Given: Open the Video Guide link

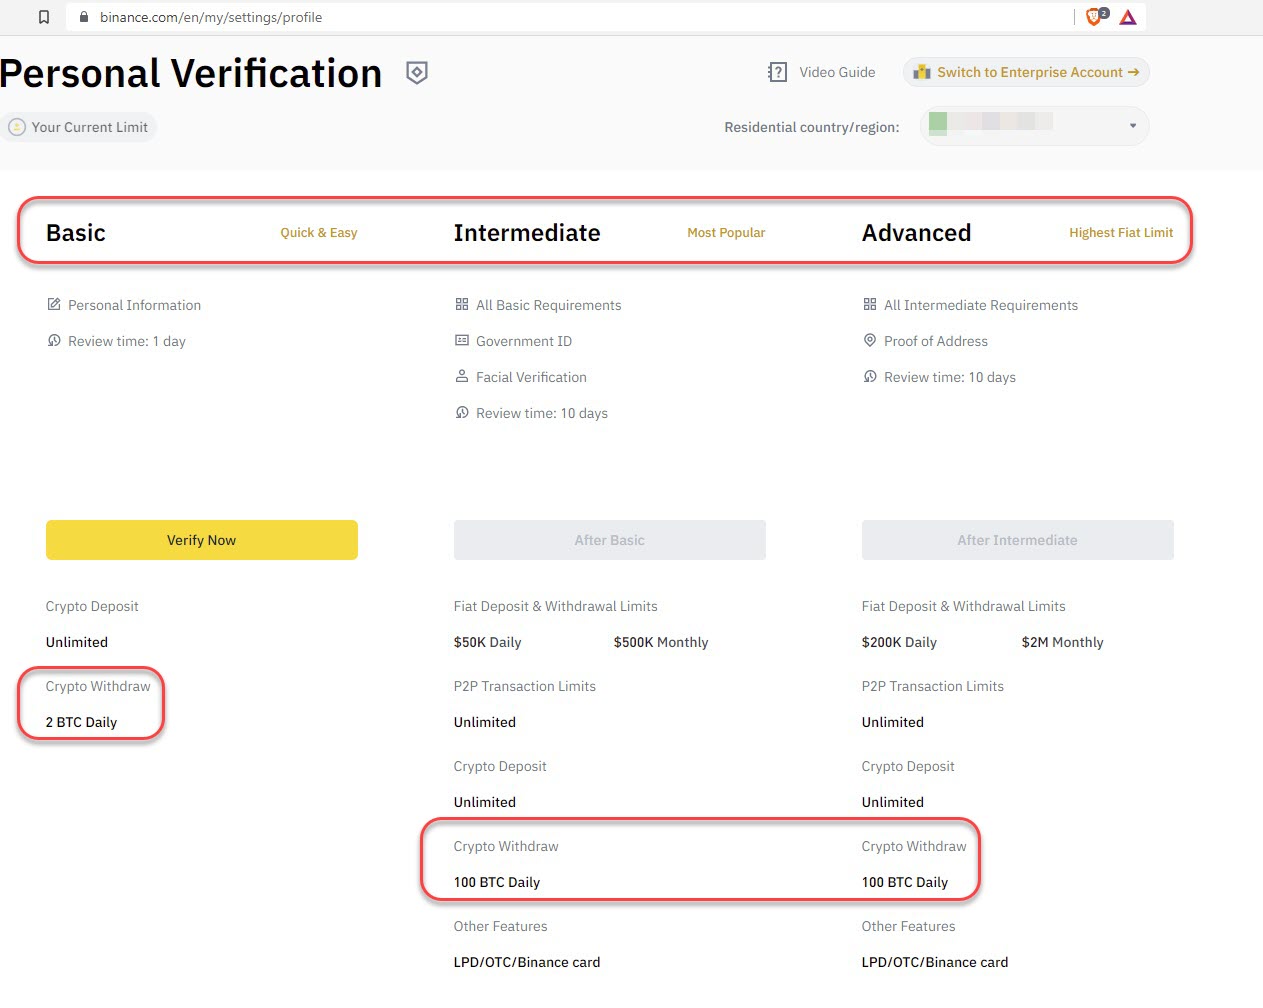Looking at the screenshot, I should (837, 72).
